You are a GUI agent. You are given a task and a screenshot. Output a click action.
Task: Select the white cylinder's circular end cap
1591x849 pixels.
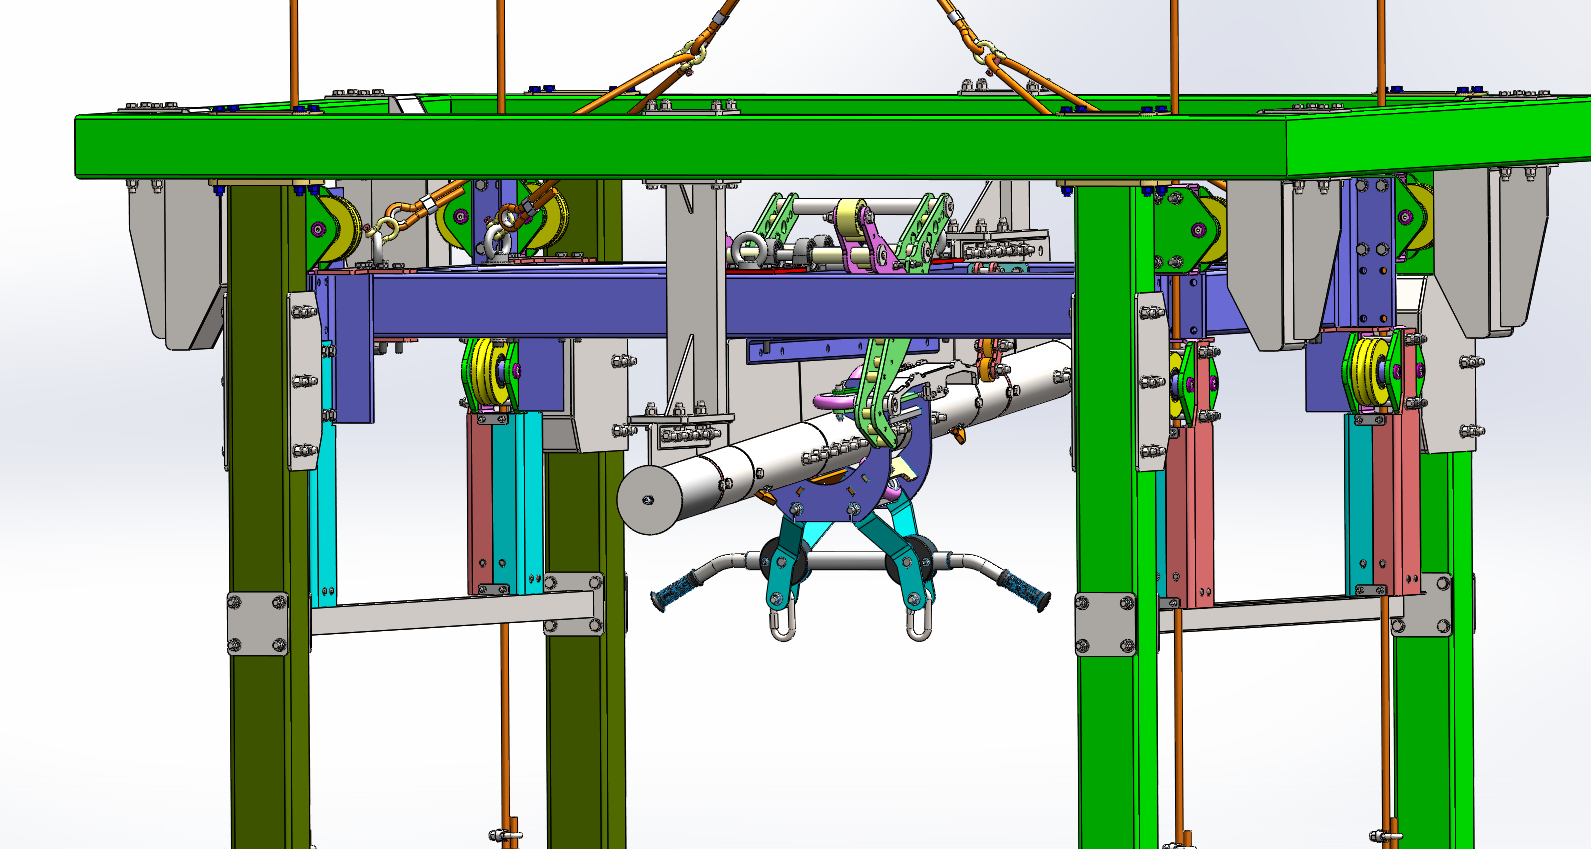(x=649, y=499)
